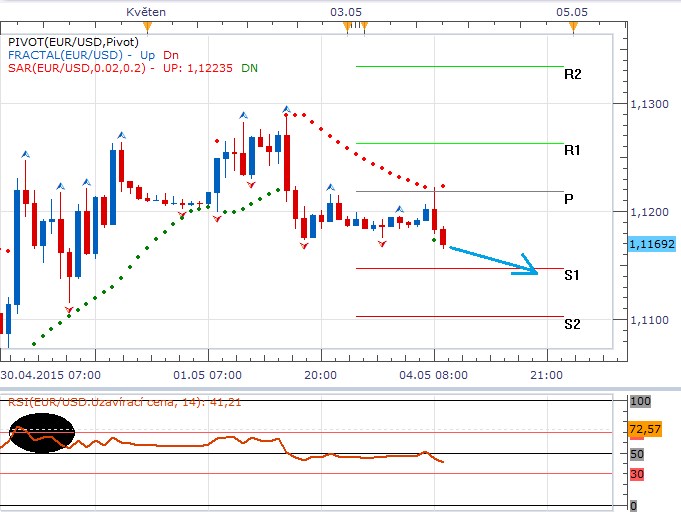The image size is (681, 512).
Task: Click the 1,1300 price axis label
Action: tap(649, 104)
